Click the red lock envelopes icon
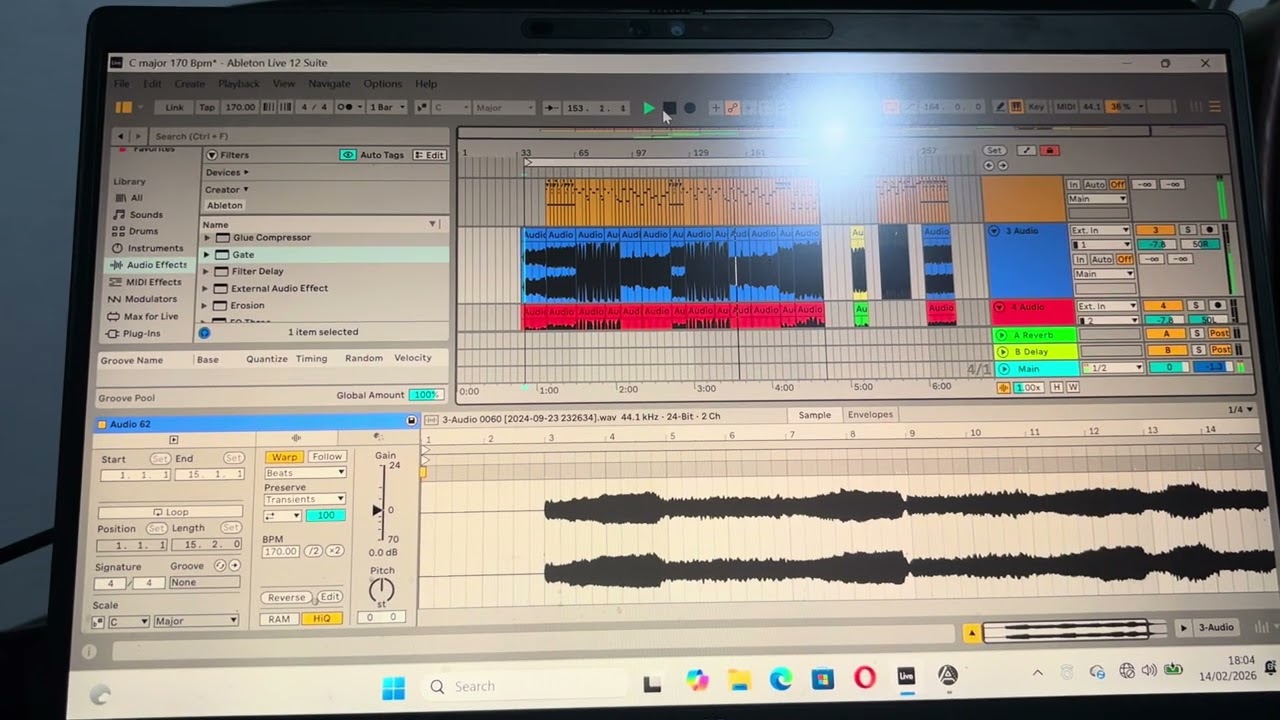Image resolution: width=1280 pixels, height=720 pixels. 1049,151
